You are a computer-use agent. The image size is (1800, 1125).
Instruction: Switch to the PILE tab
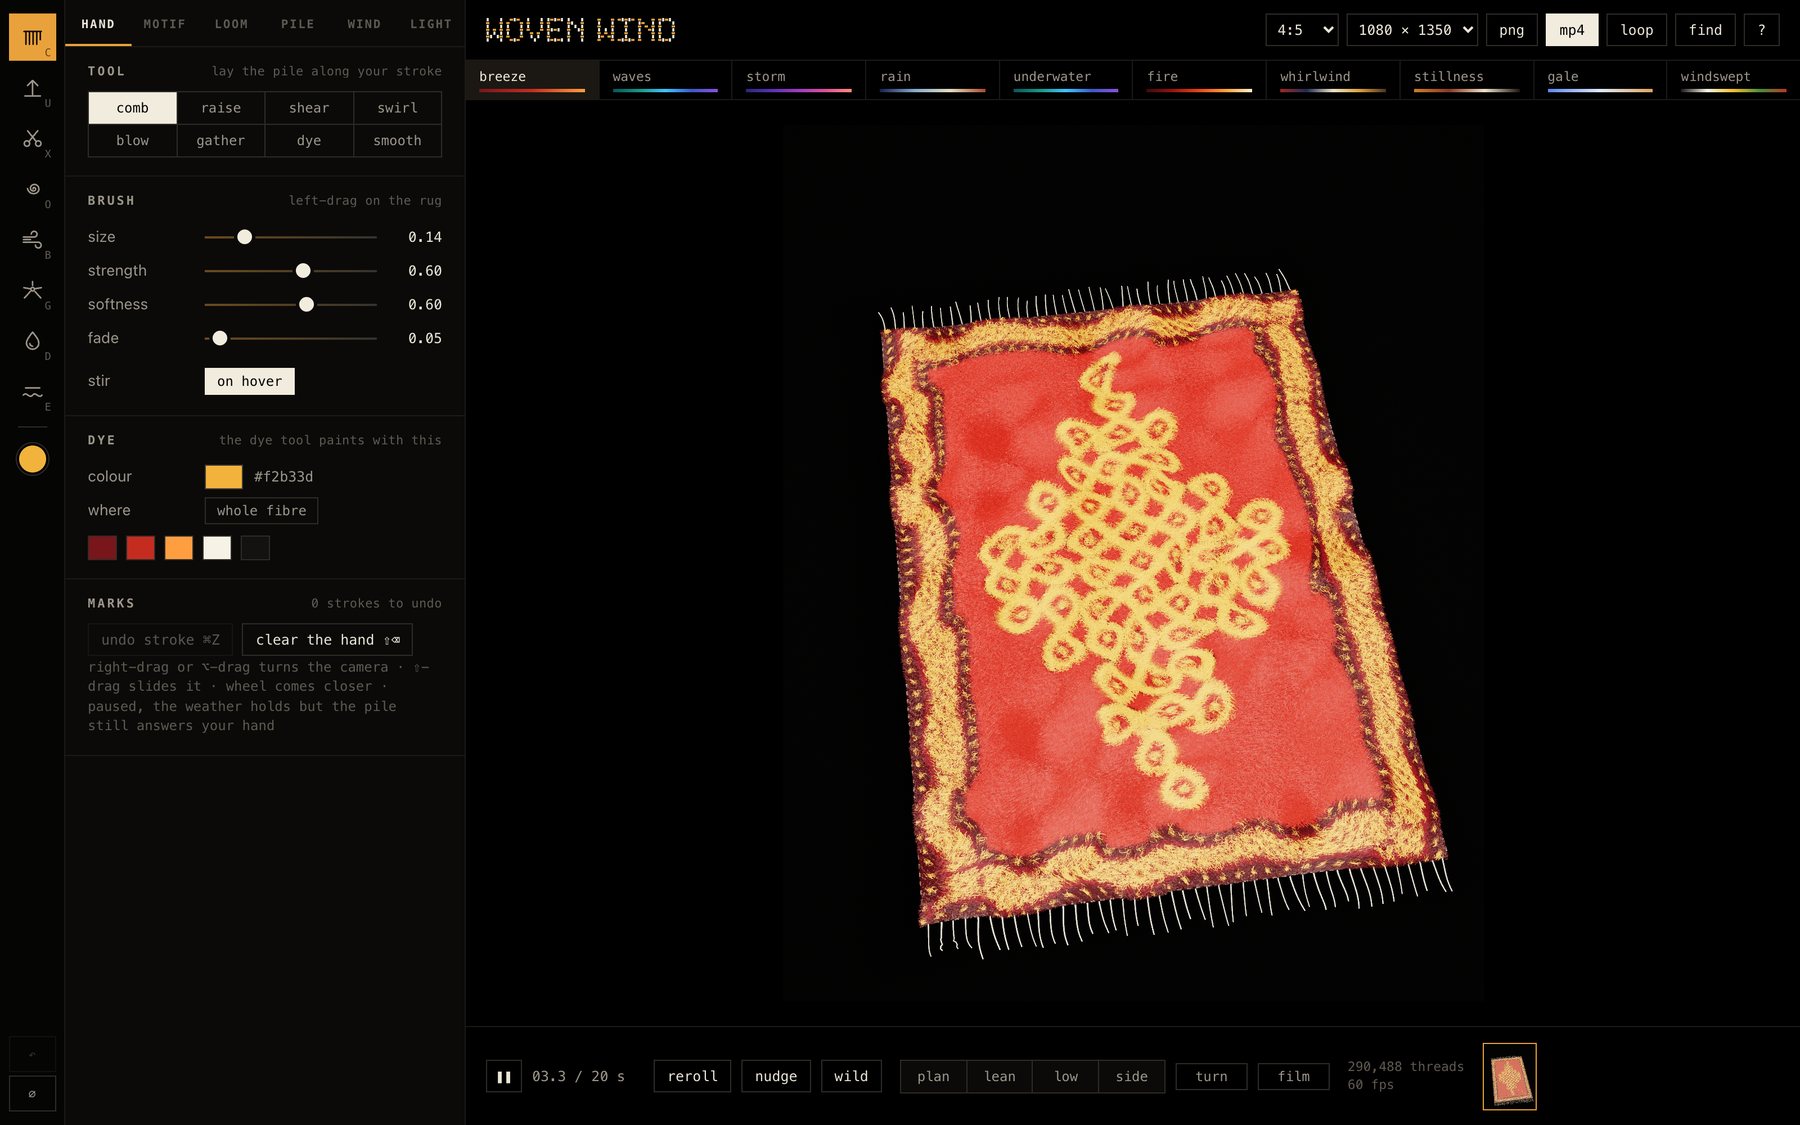click(x=297, y=24)
